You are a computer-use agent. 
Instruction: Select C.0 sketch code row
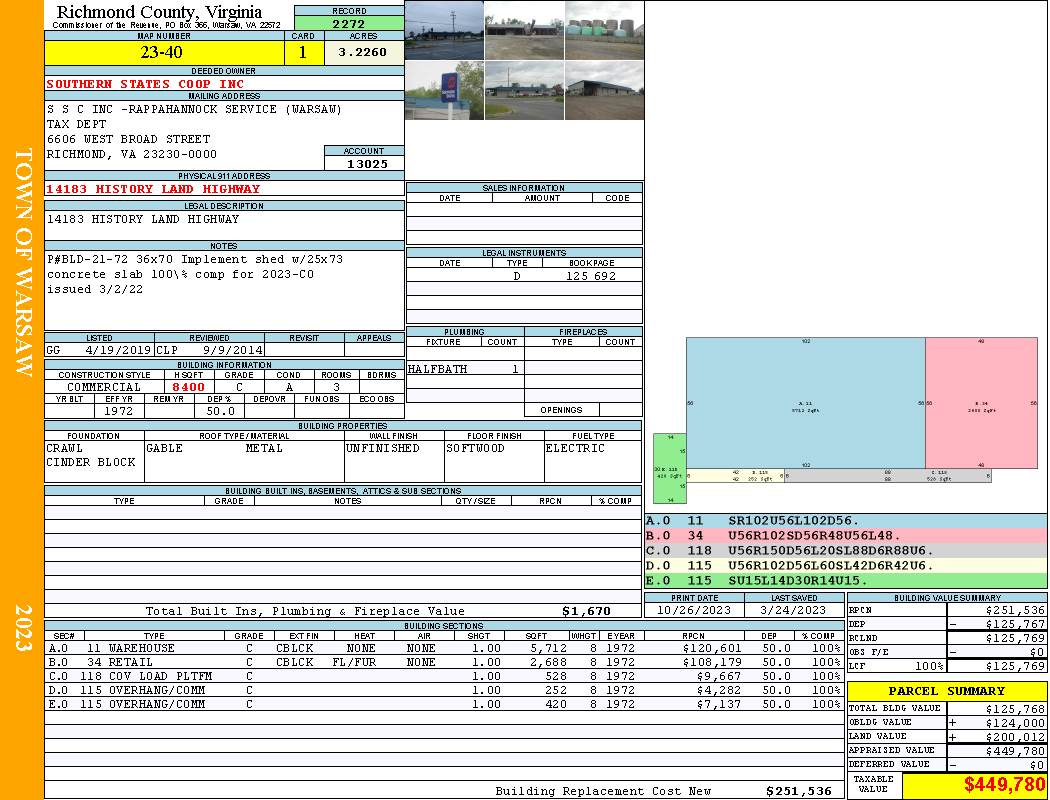[846, 550]
